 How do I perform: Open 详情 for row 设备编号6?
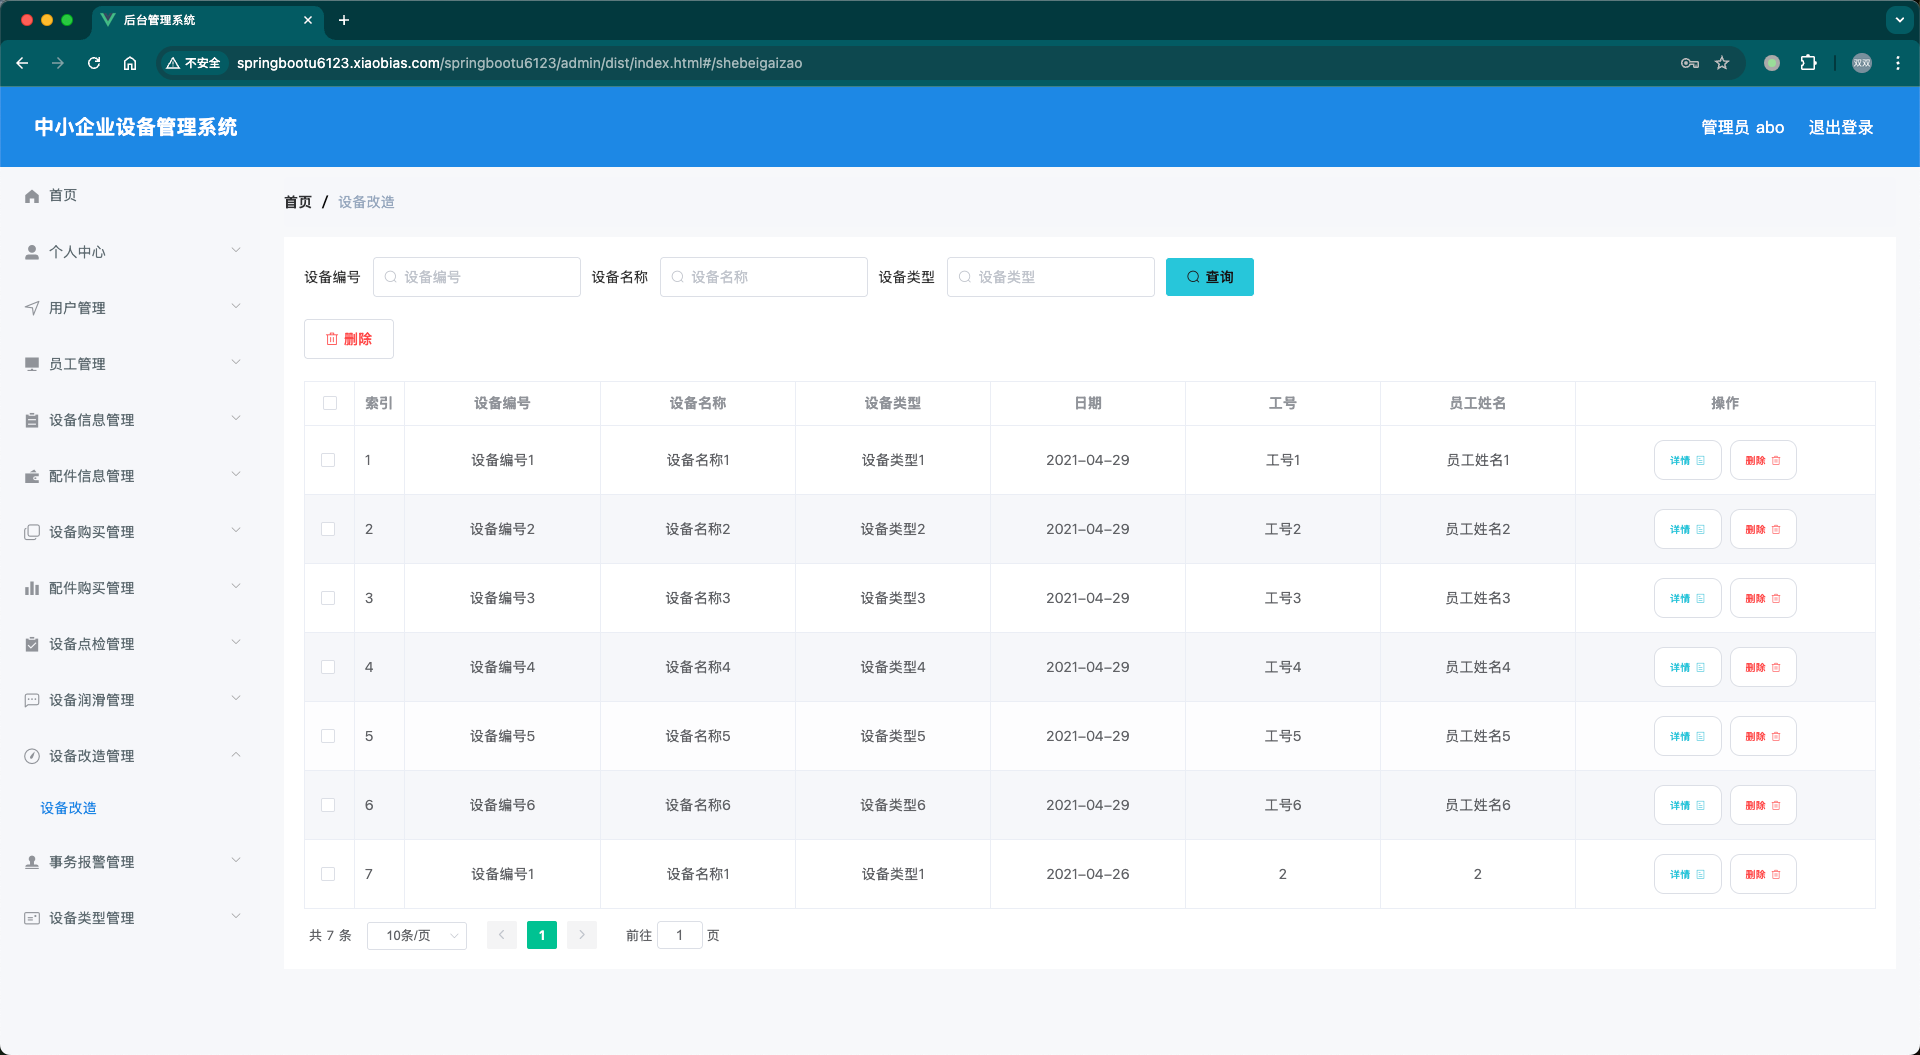[x=1687, y=805]
